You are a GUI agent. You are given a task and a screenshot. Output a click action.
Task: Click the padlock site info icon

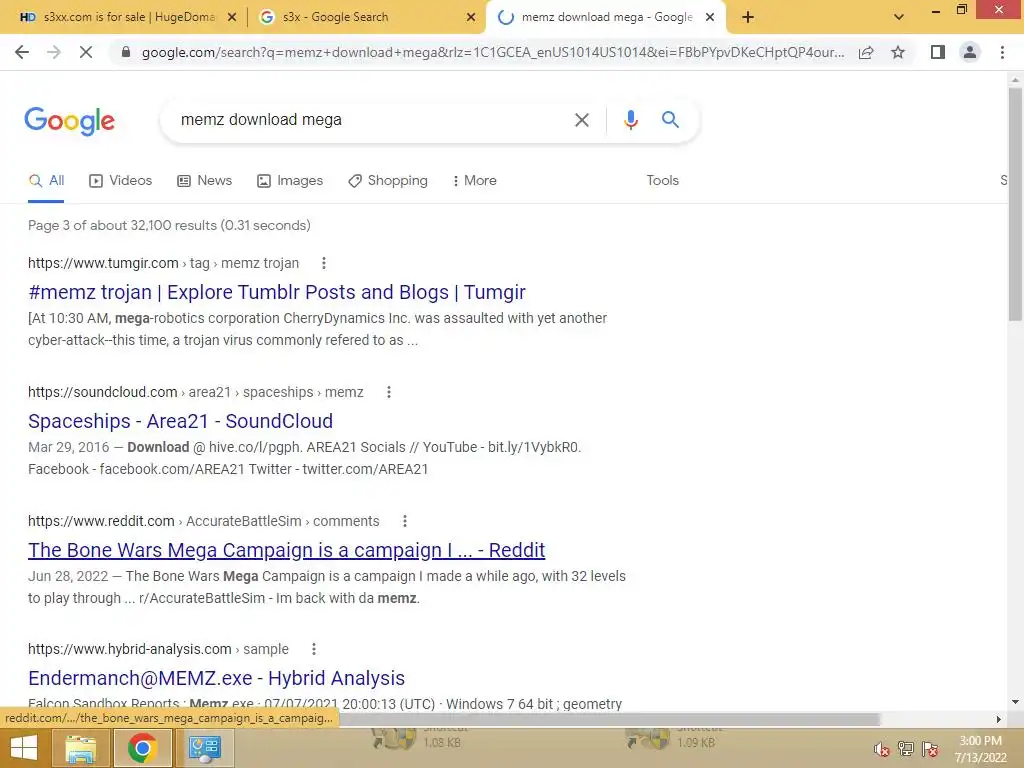coord(126,52)
